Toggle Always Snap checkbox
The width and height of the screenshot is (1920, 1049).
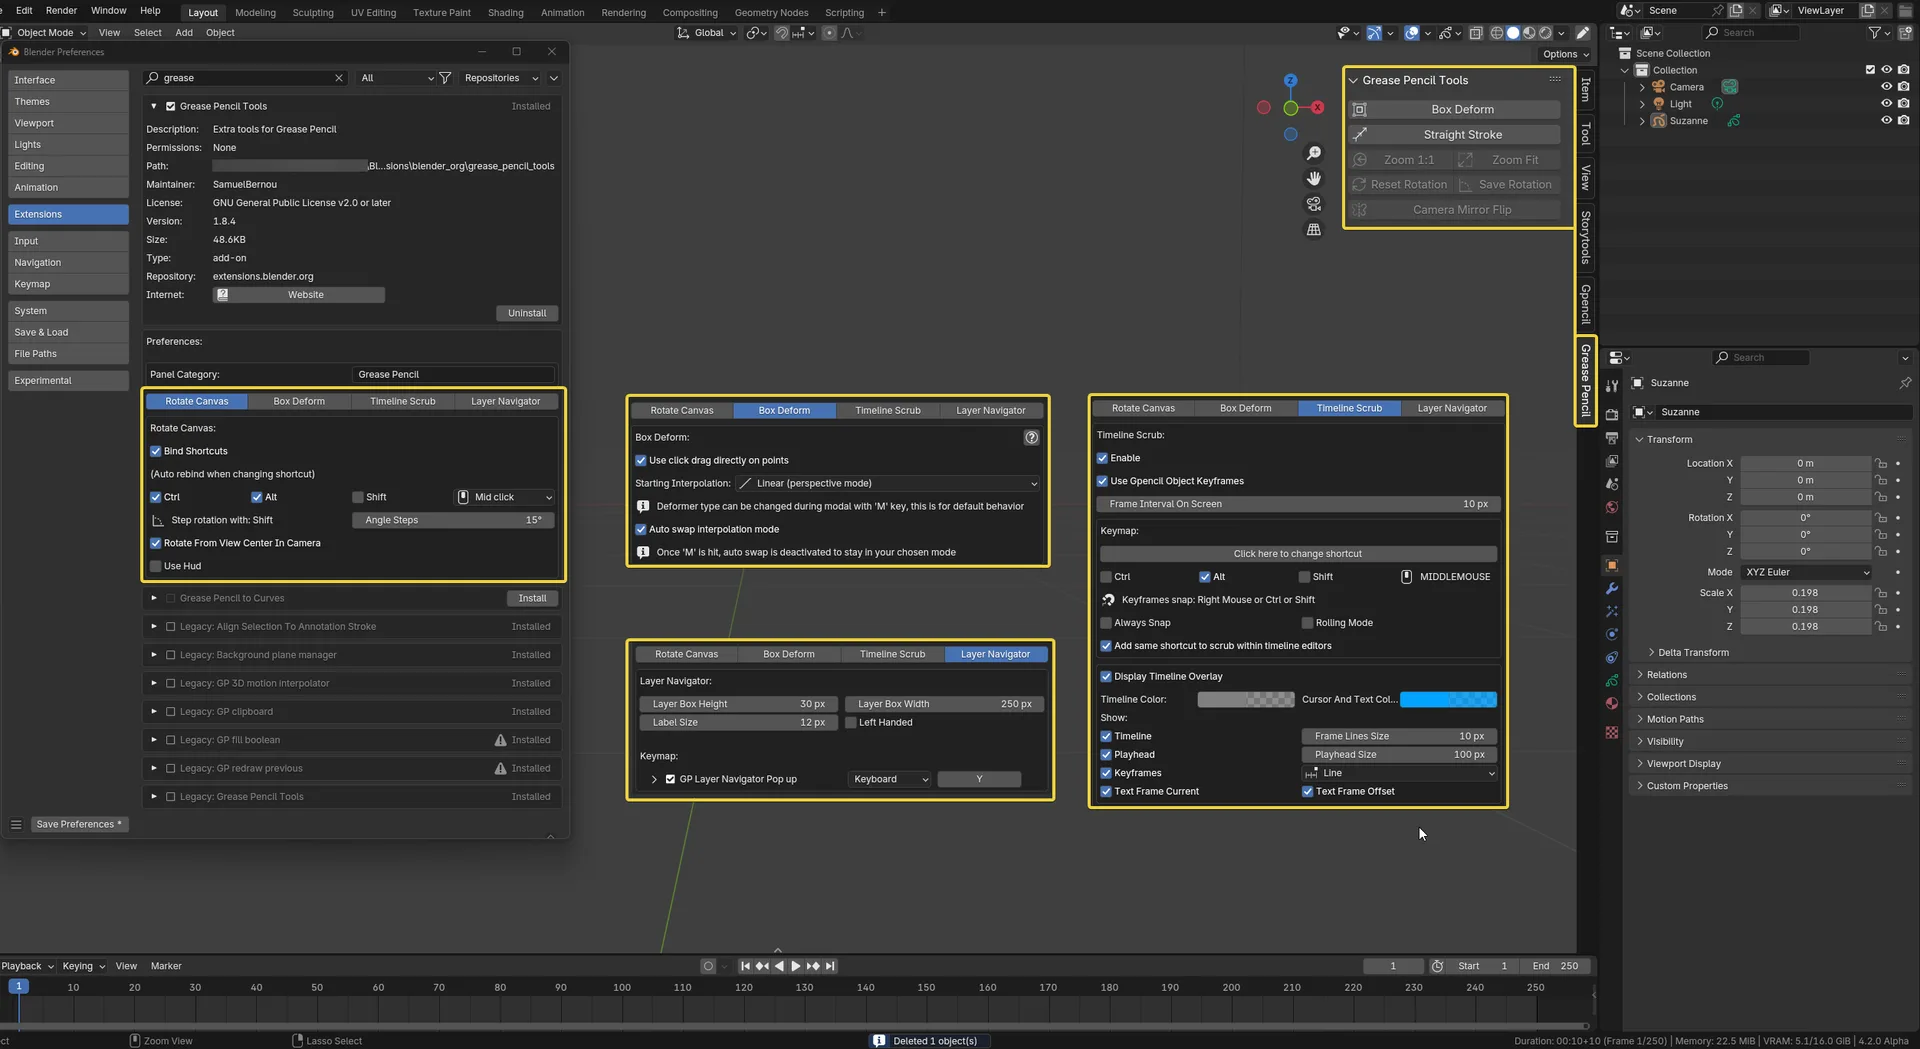(x=1106, y=623)
